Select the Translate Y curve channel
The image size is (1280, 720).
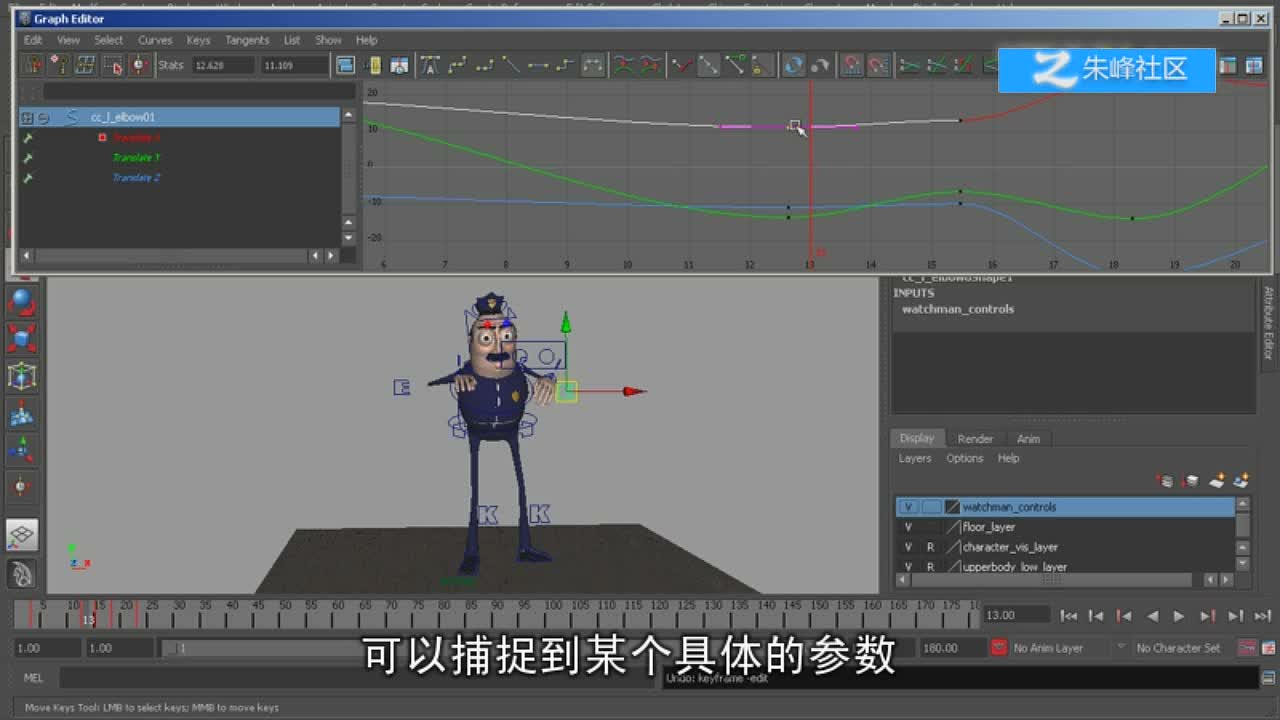click(136, 157)
